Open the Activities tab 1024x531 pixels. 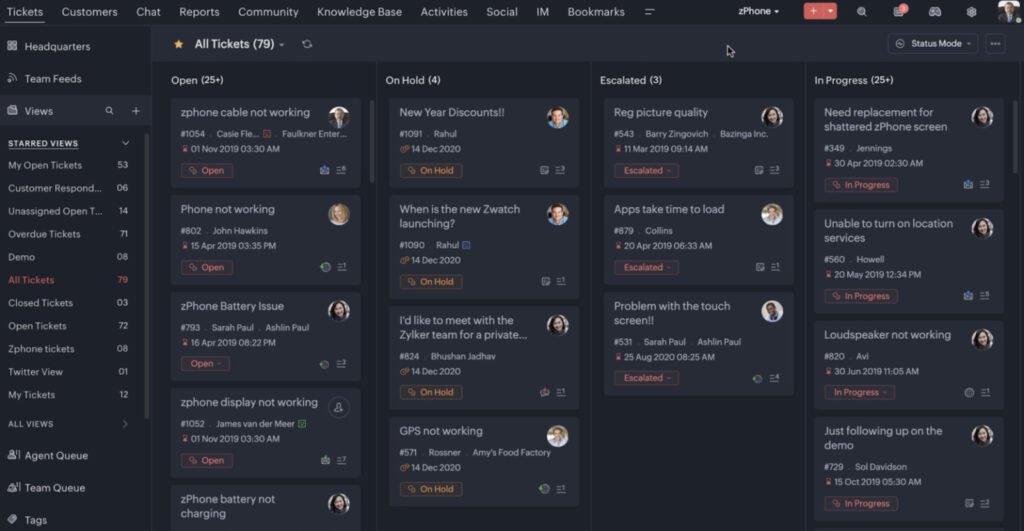pyautogui.click(x=444, y=12)
